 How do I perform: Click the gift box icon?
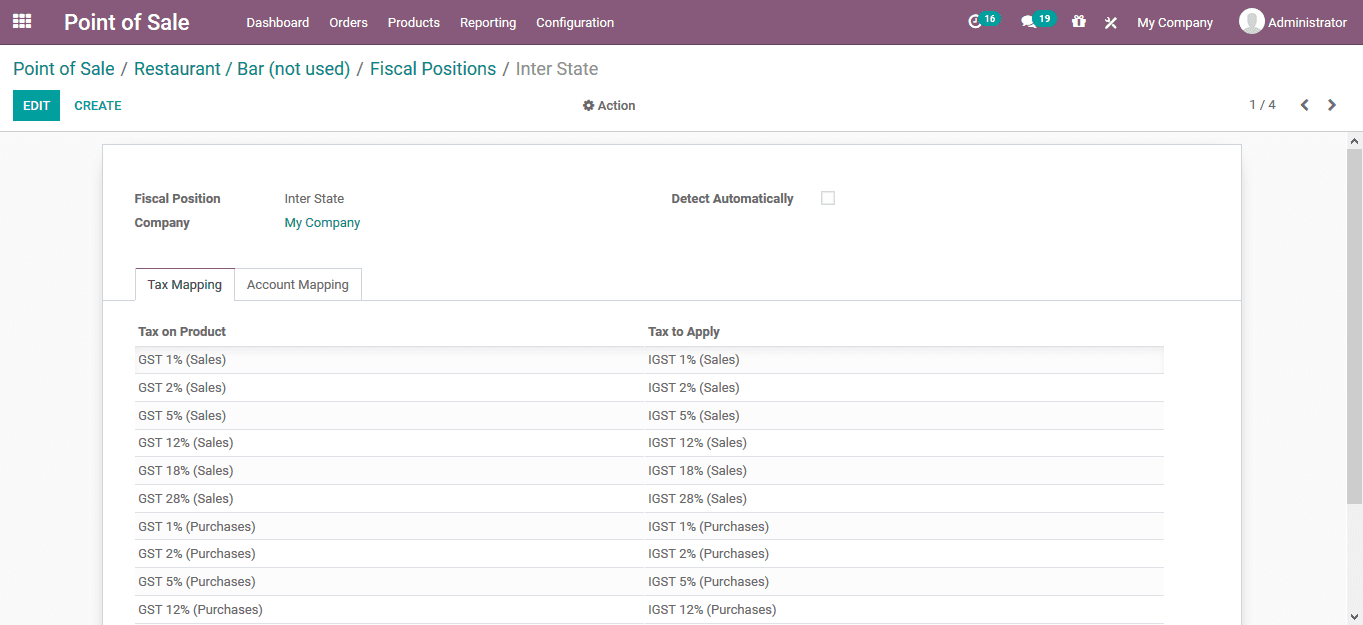point(1078,21)
